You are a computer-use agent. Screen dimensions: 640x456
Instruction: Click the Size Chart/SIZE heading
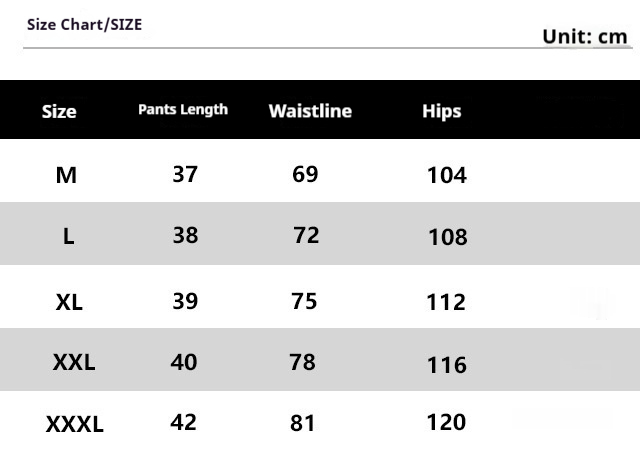(84, 24)
